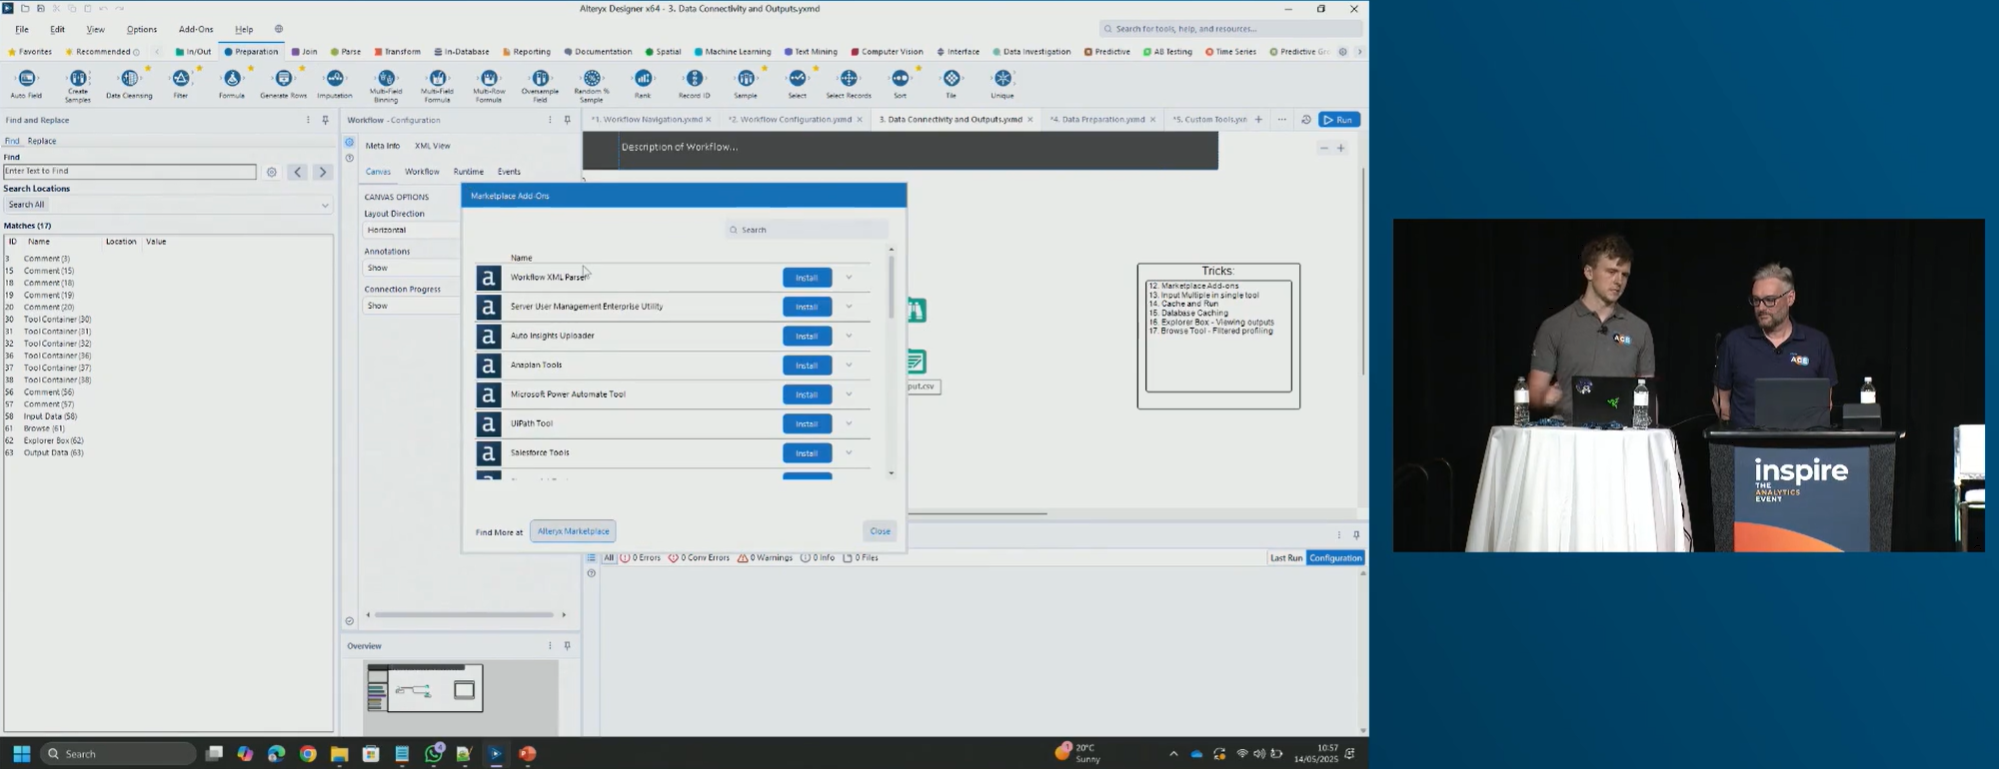Switch to the XML View tab
Viewport: 2000px width, 769px height.
(x=432, y=146)
